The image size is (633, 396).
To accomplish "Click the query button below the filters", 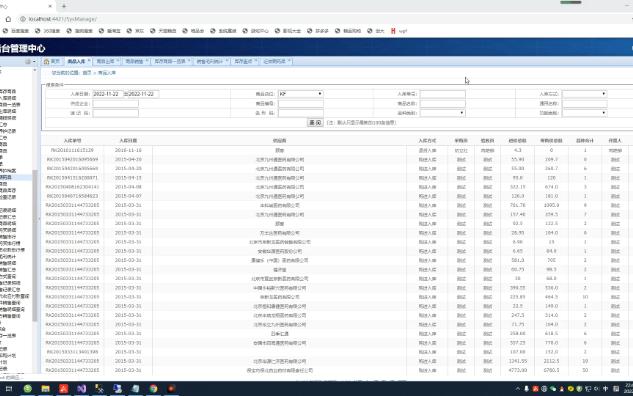I will pyautogui.click(x=315, y=122).
